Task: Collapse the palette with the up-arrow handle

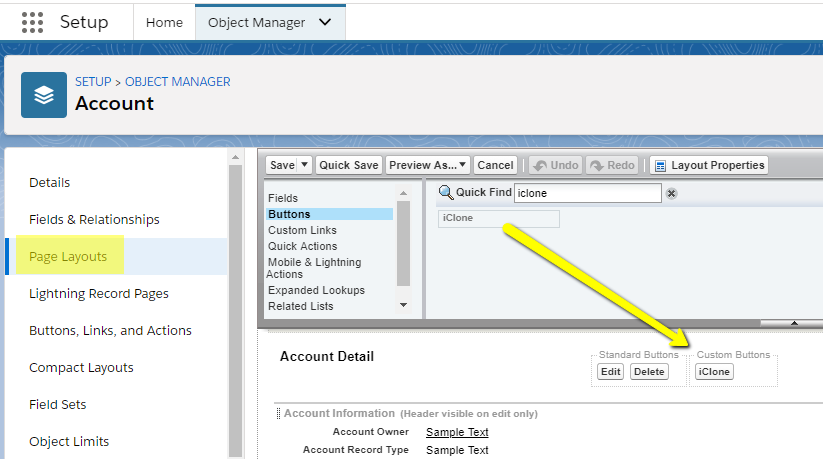Action: (x=794, y=323)
